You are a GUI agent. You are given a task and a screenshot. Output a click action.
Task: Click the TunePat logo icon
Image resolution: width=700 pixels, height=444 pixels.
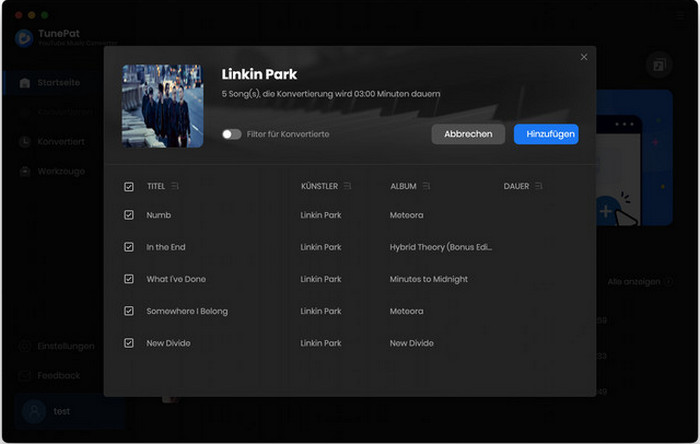coord(24,38)
